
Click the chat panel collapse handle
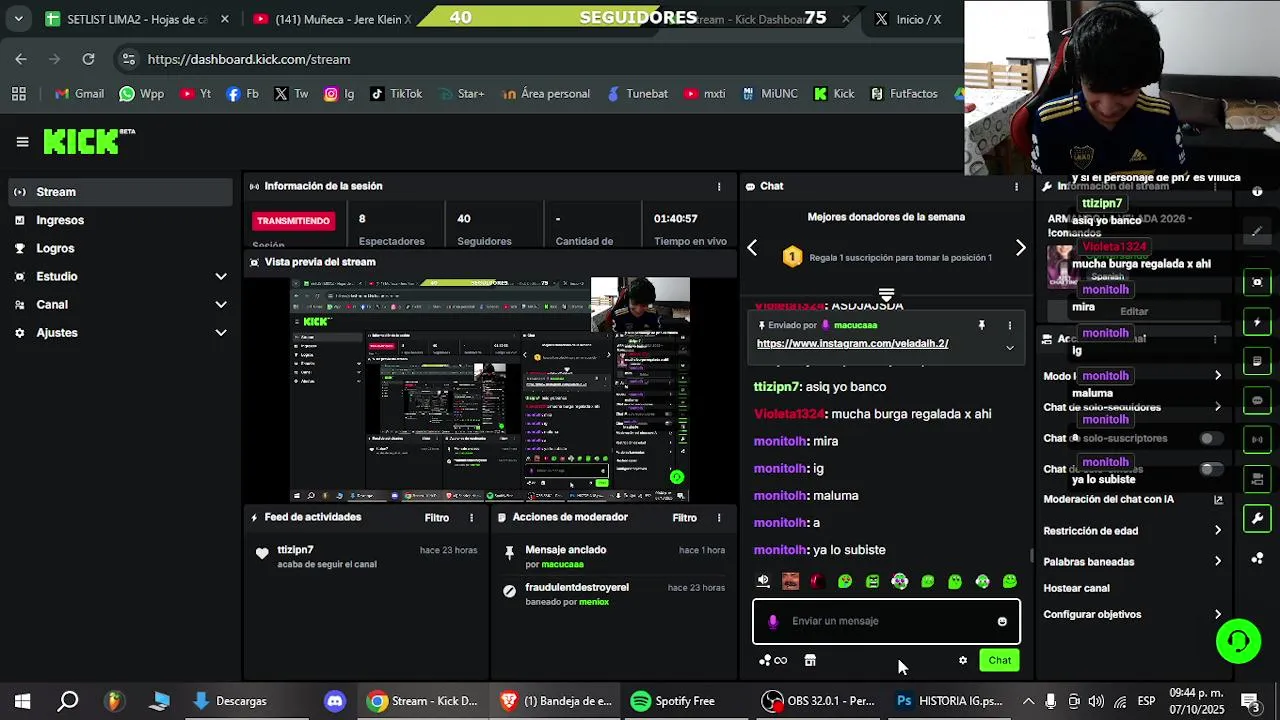[x=886, y=295]
